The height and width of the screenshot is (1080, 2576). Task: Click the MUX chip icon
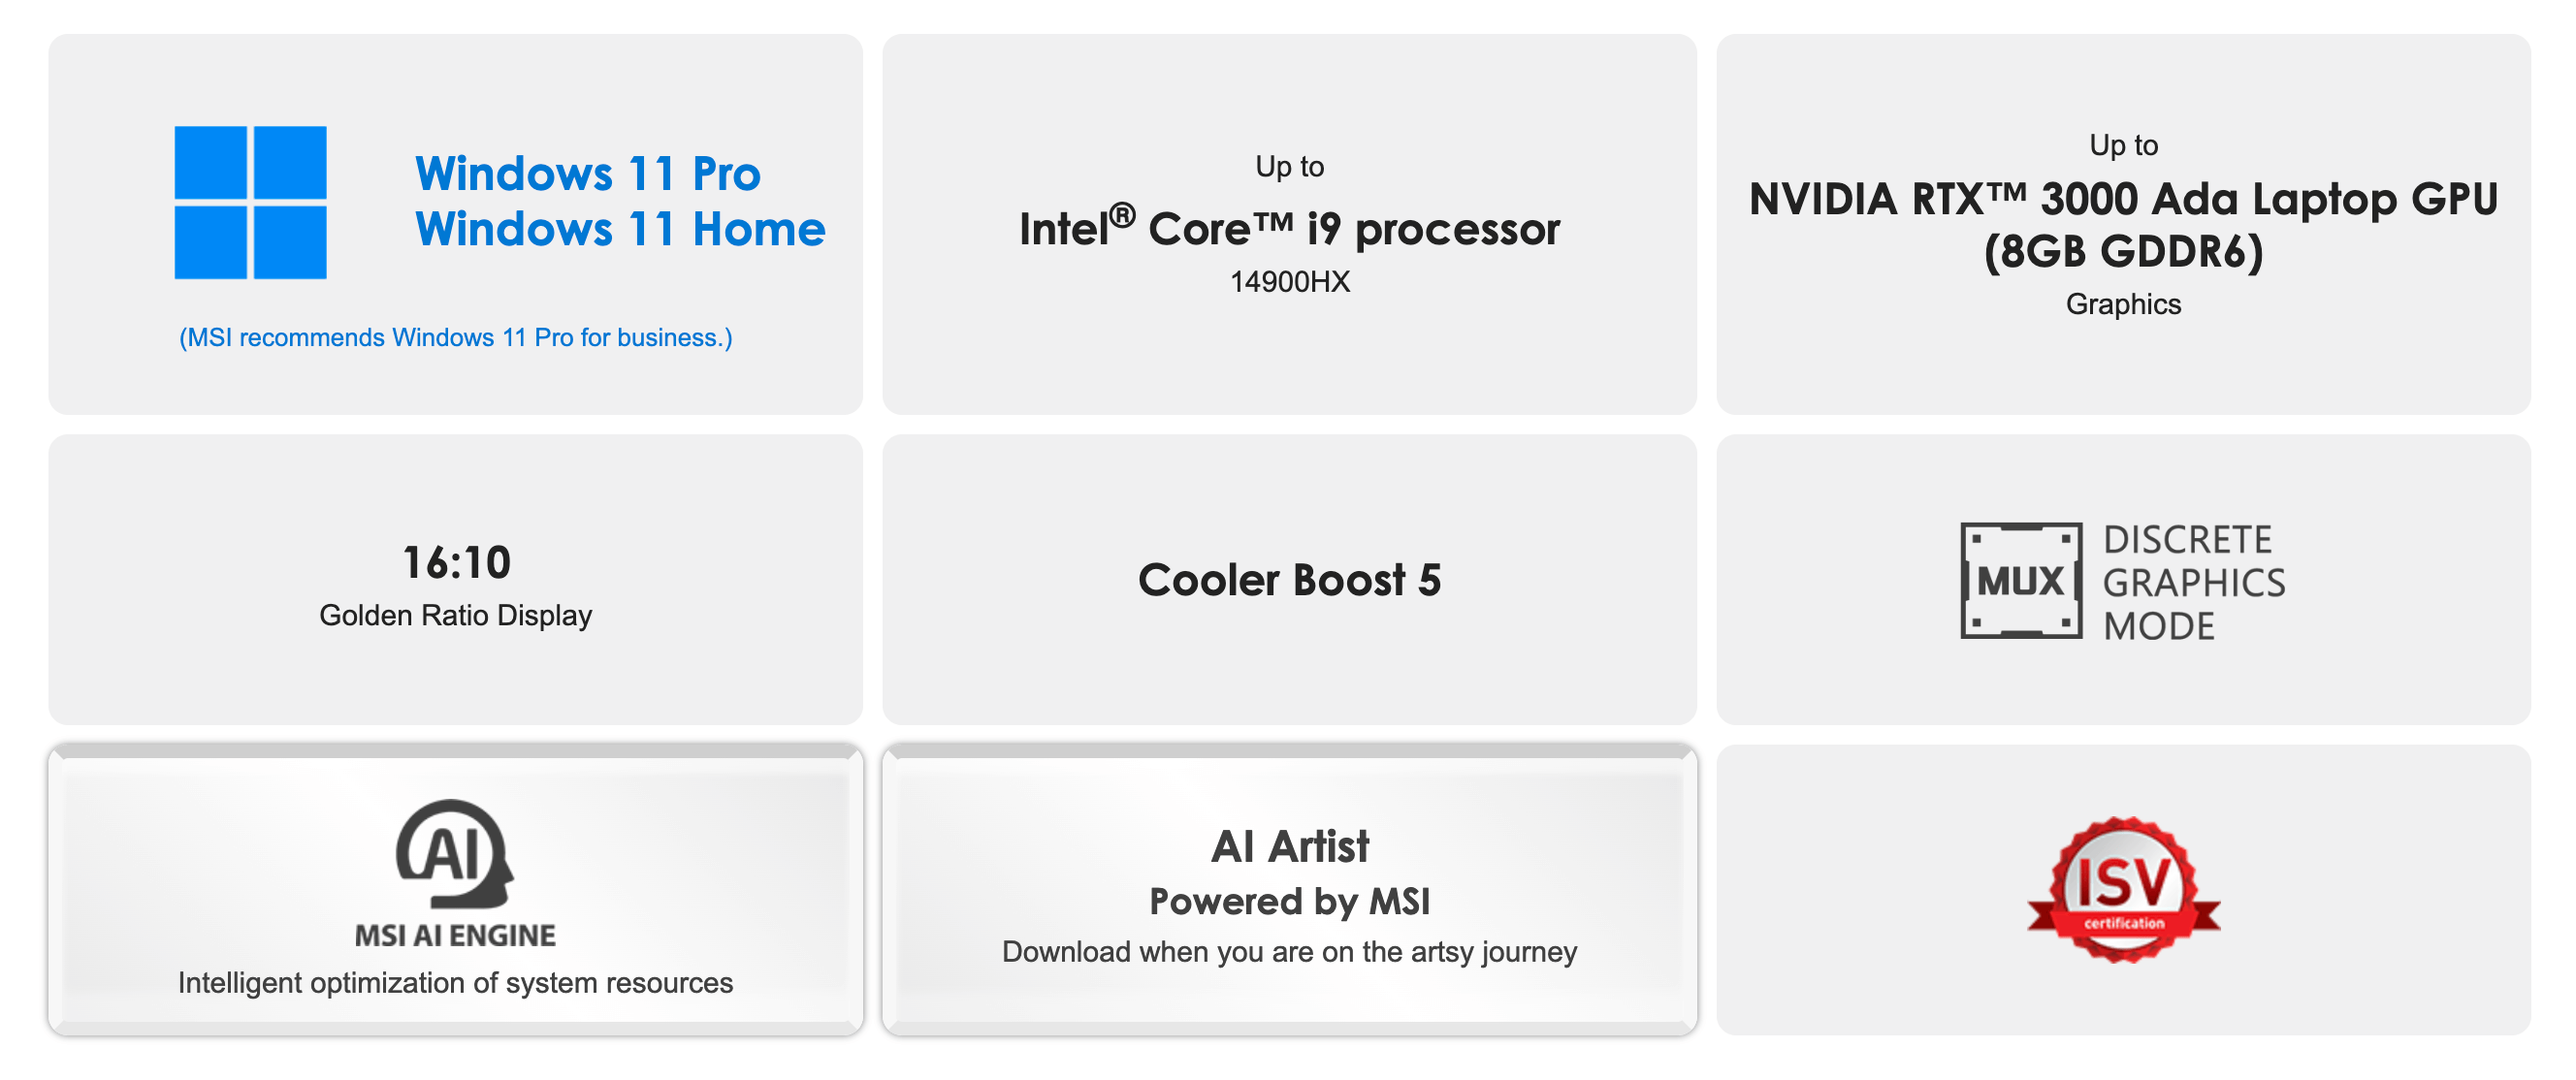2021,580
